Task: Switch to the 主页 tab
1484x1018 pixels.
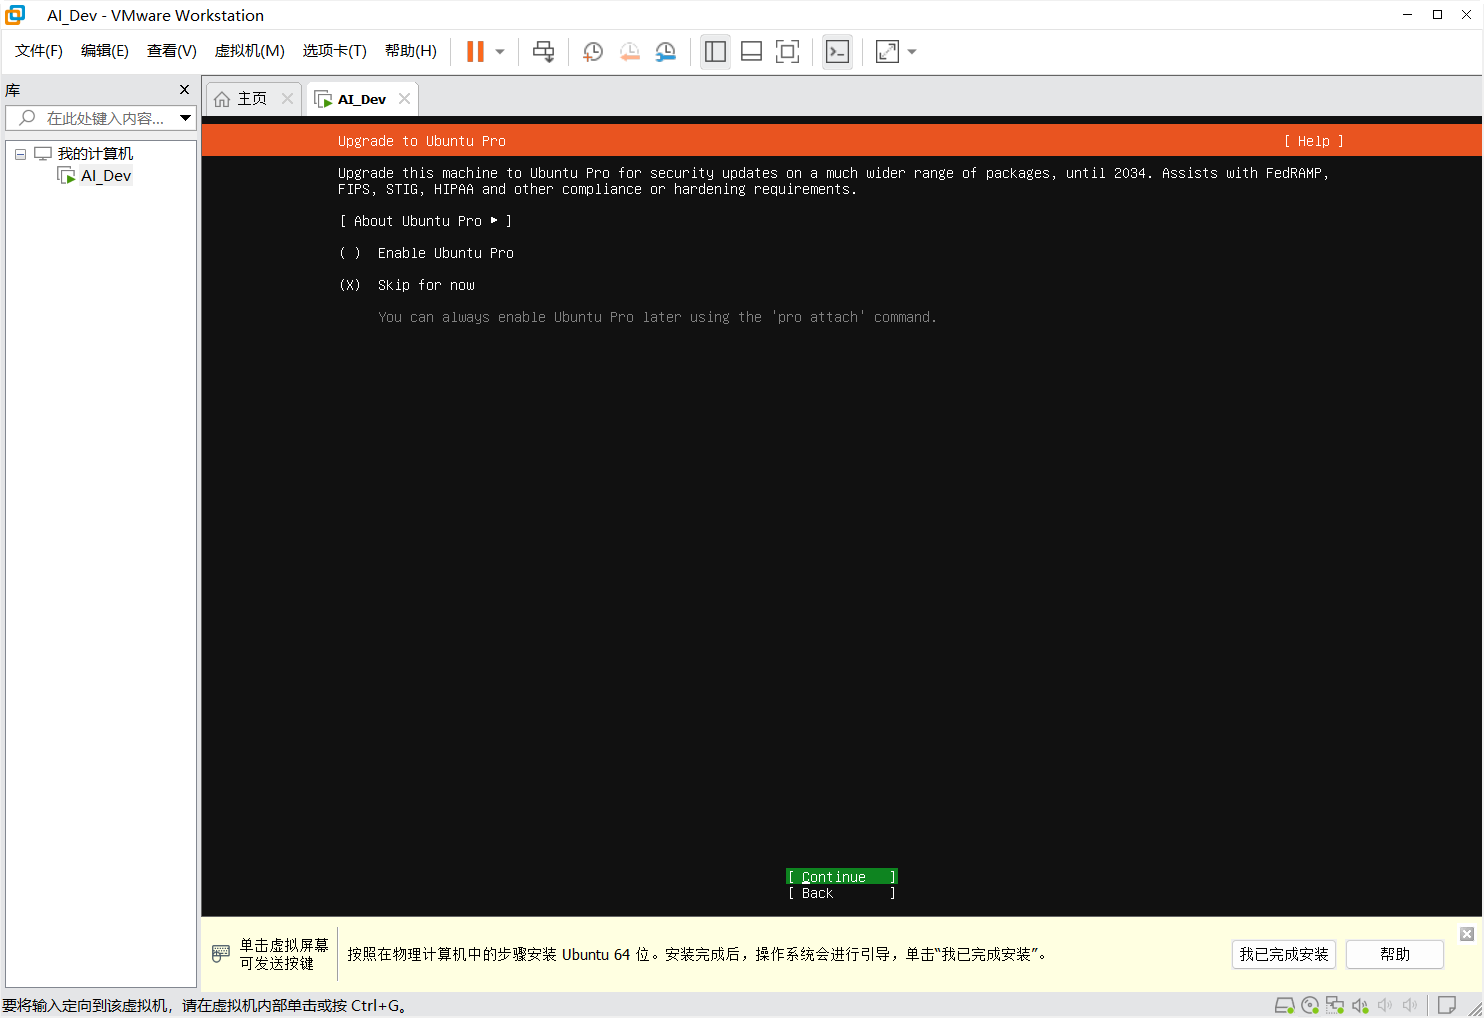Action: point(248,98)
